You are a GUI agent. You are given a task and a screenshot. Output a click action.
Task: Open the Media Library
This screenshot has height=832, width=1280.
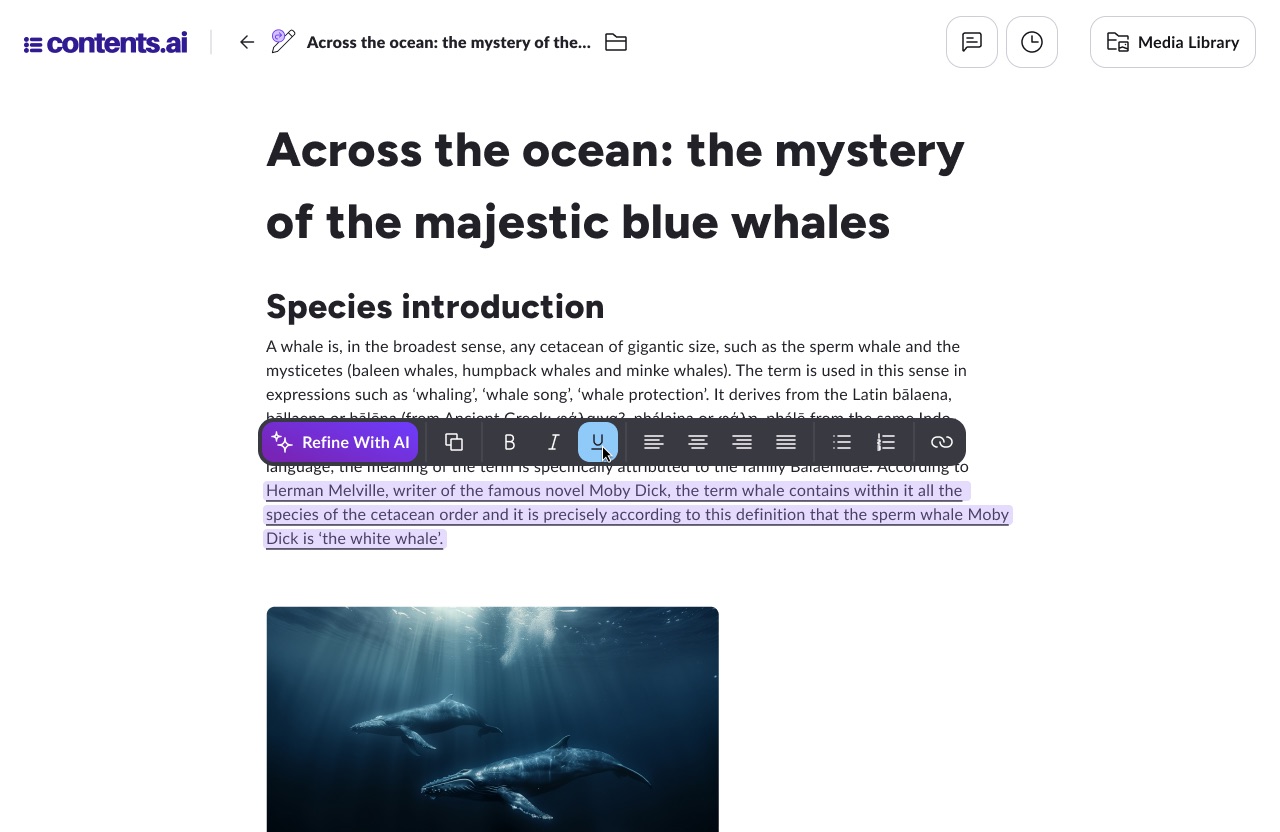click(x=1172, y=42)
